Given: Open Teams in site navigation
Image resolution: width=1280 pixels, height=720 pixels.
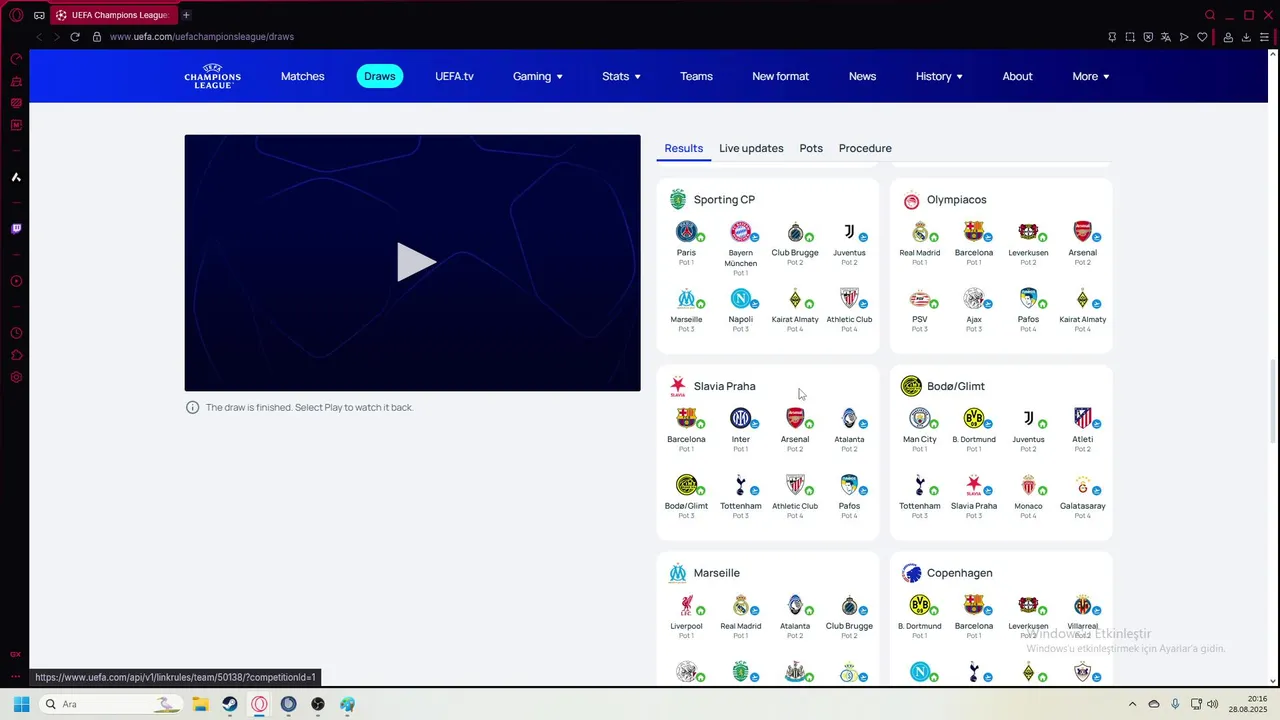Looking at the screenshot, I should click(x=696, y=76).
